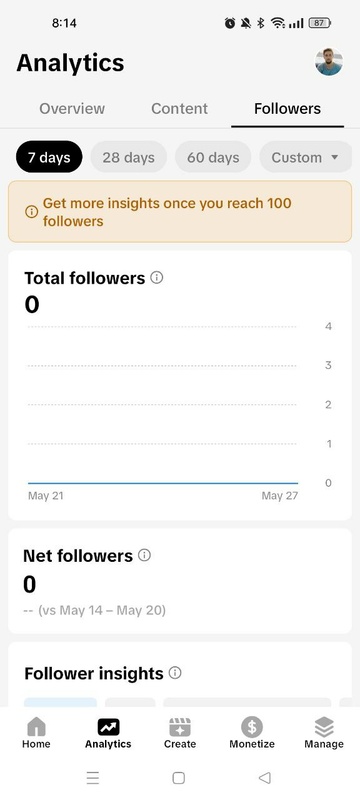This screenshot has width=360, height=800.
Task: Tap info icon beside Net followers
Action: coord(145,555)
